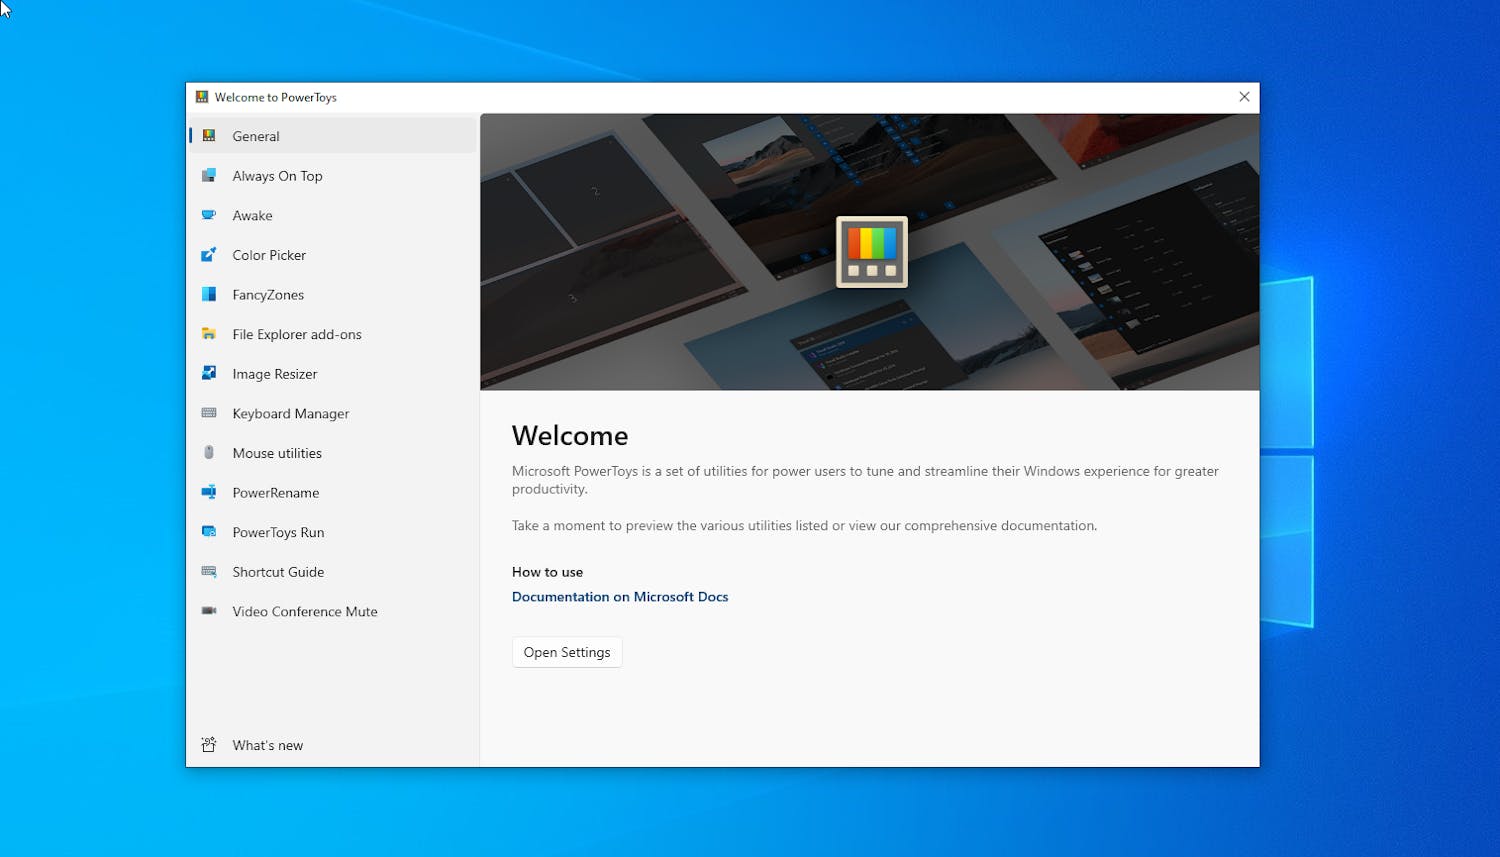Select the Image Resizer icon
This screenshot has height=857, width=1500.
[209, 373]
